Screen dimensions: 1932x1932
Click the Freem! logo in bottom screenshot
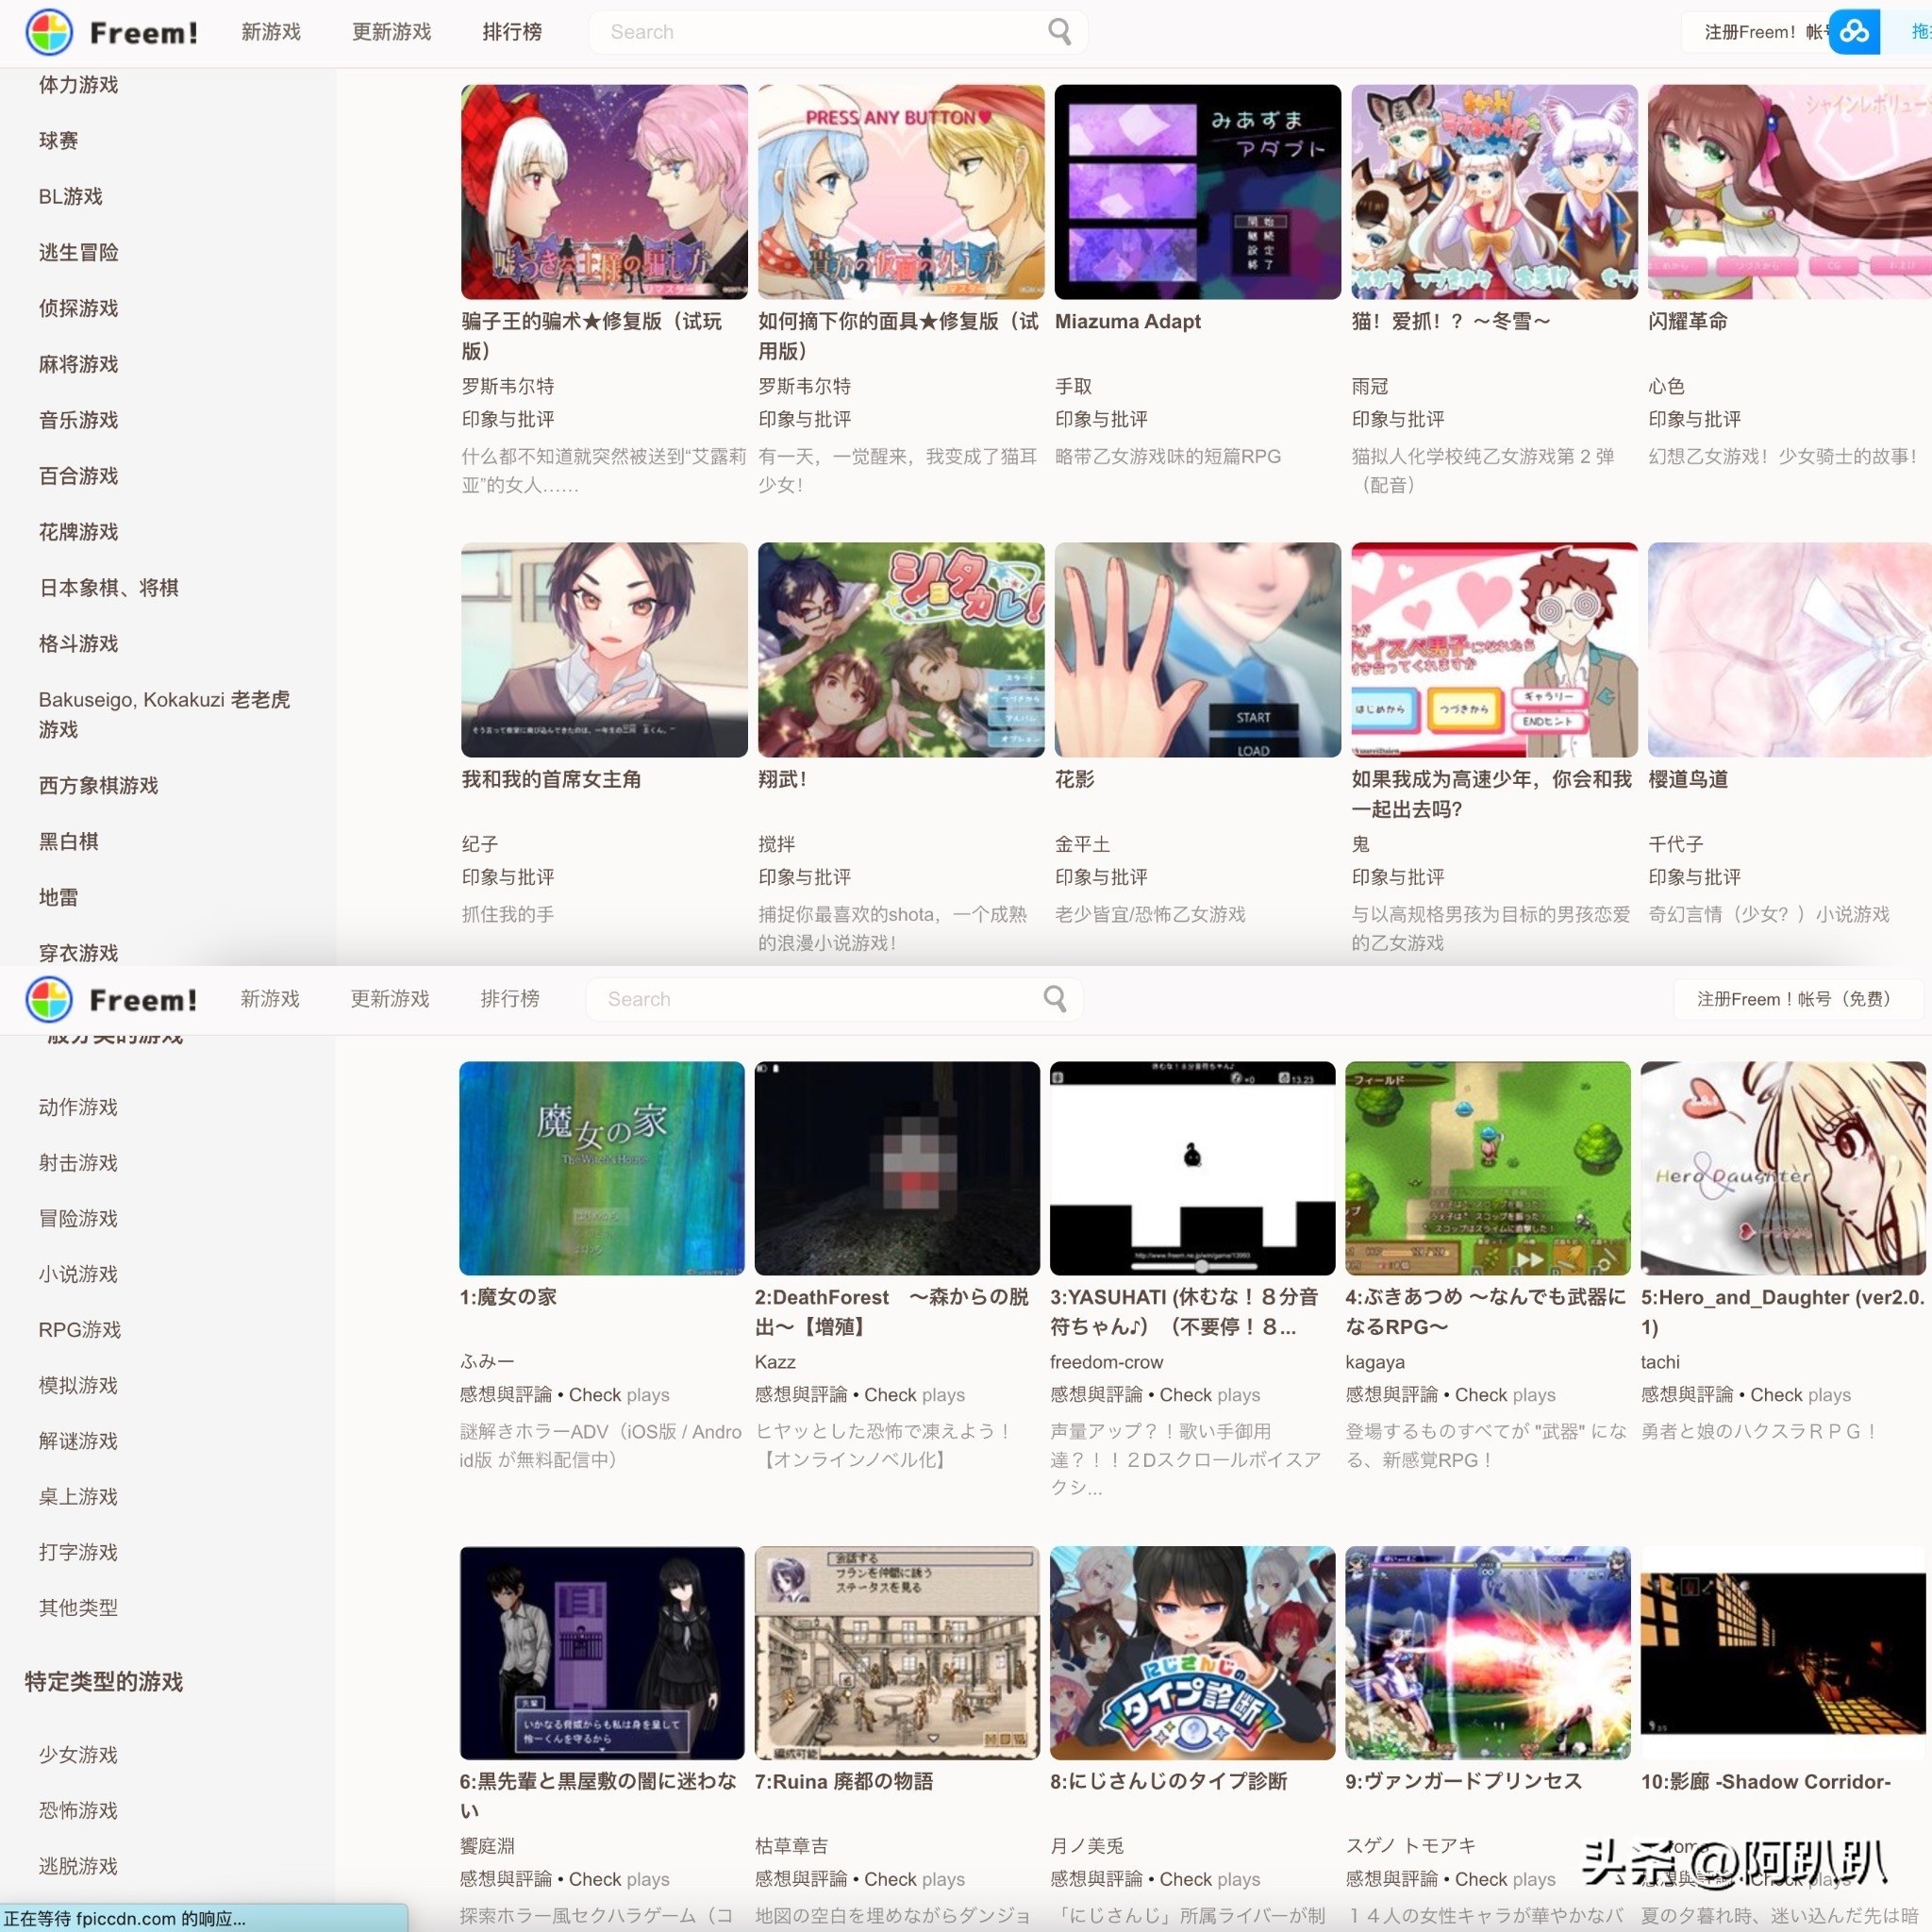click(x=112, y=999)
